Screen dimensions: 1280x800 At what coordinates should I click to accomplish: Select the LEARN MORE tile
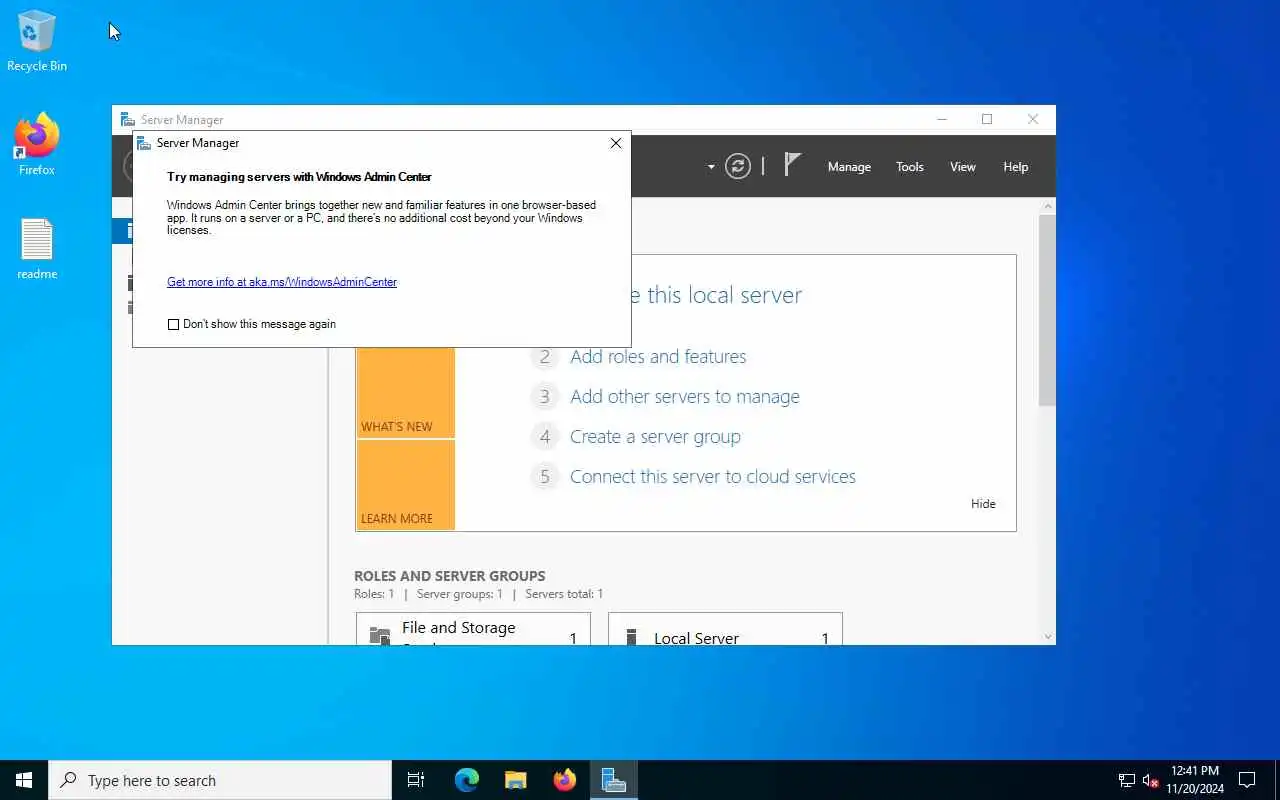[405, 485]
